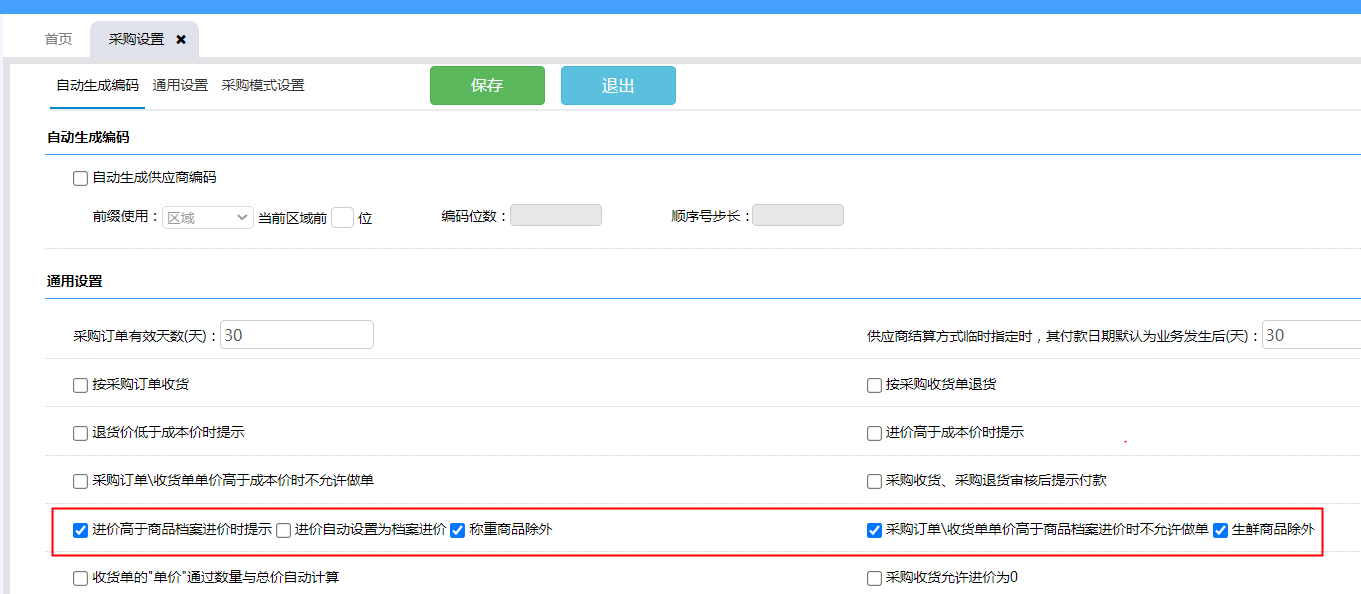Enable 自动生成供应商编码 checkbox

[80, 178]
